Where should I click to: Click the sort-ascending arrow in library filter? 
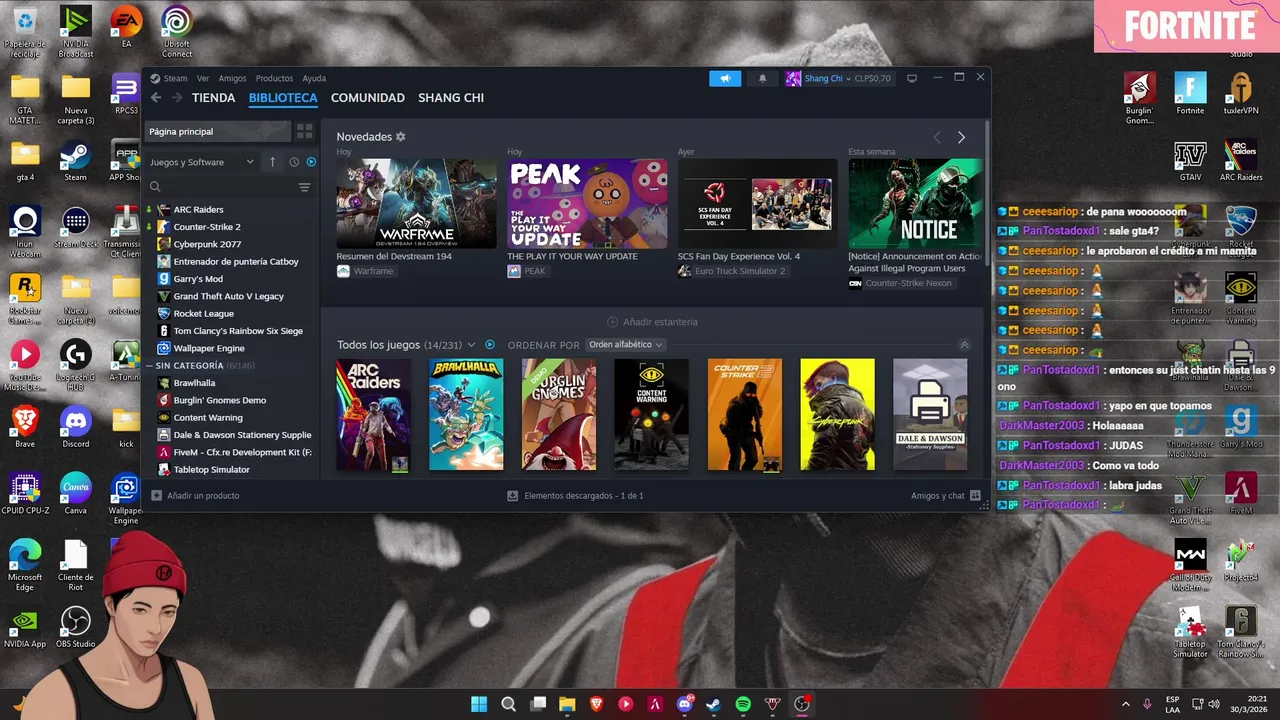click(x=272, y=162)
